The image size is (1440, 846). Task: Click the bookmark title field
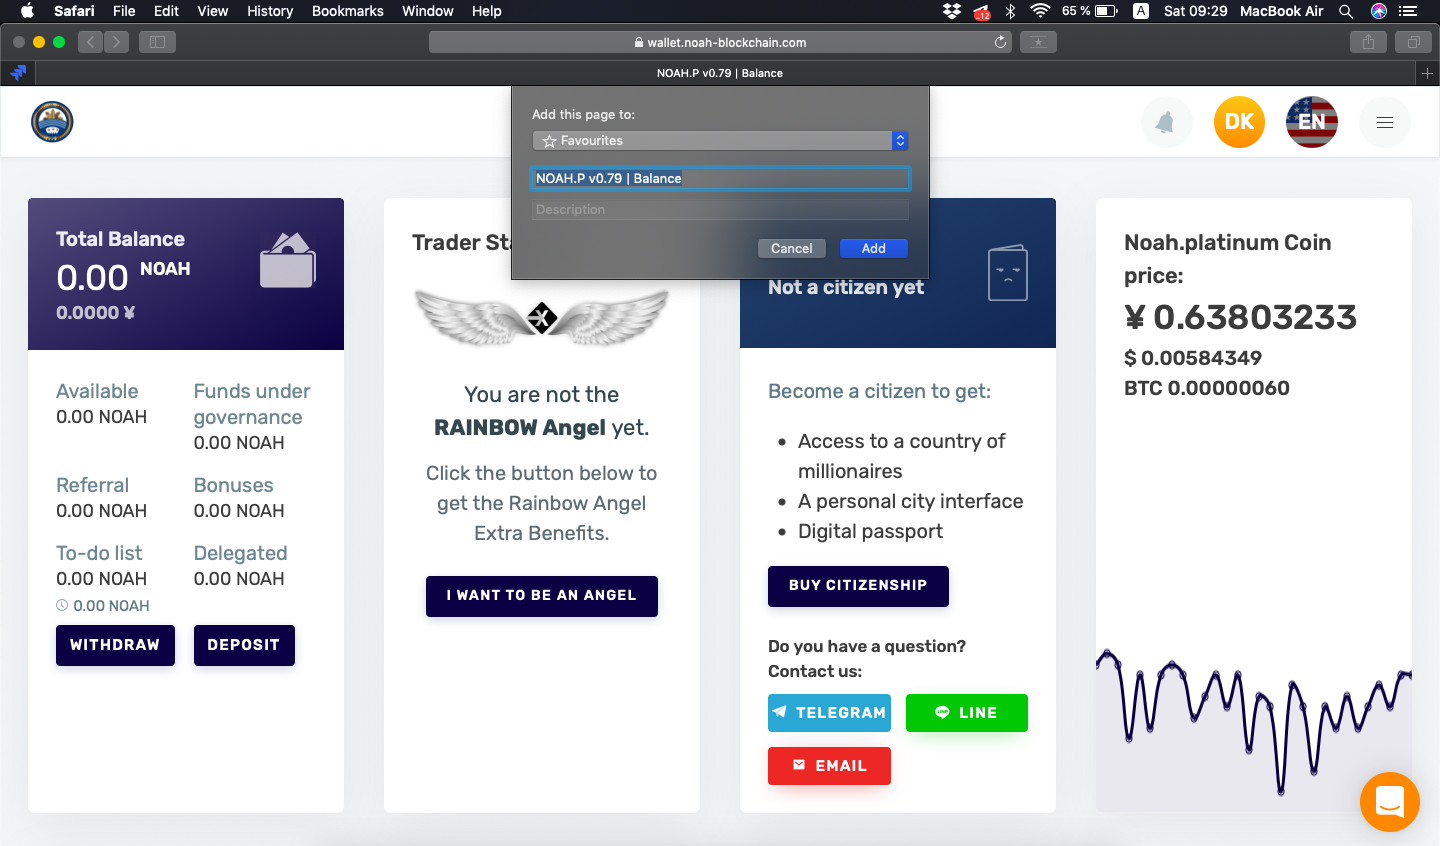(720, 178)
